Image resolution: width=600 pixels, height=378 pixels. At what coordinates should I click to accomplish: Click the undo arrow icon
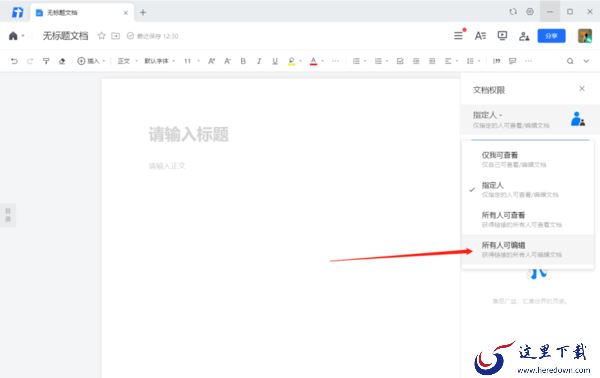pyautogui.click(x=14, y=61)
